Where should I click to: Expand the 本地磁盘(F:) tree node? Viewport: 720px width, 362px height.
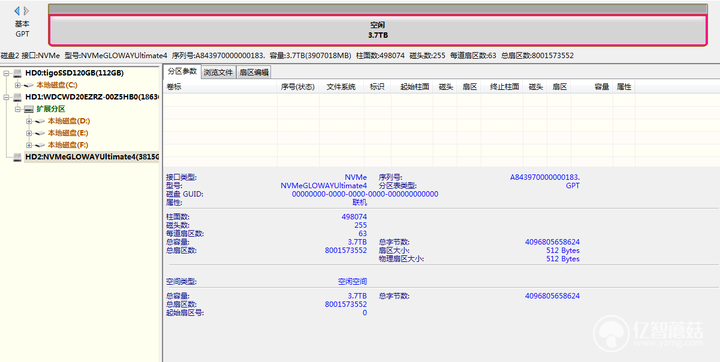(x=29, y=145)
